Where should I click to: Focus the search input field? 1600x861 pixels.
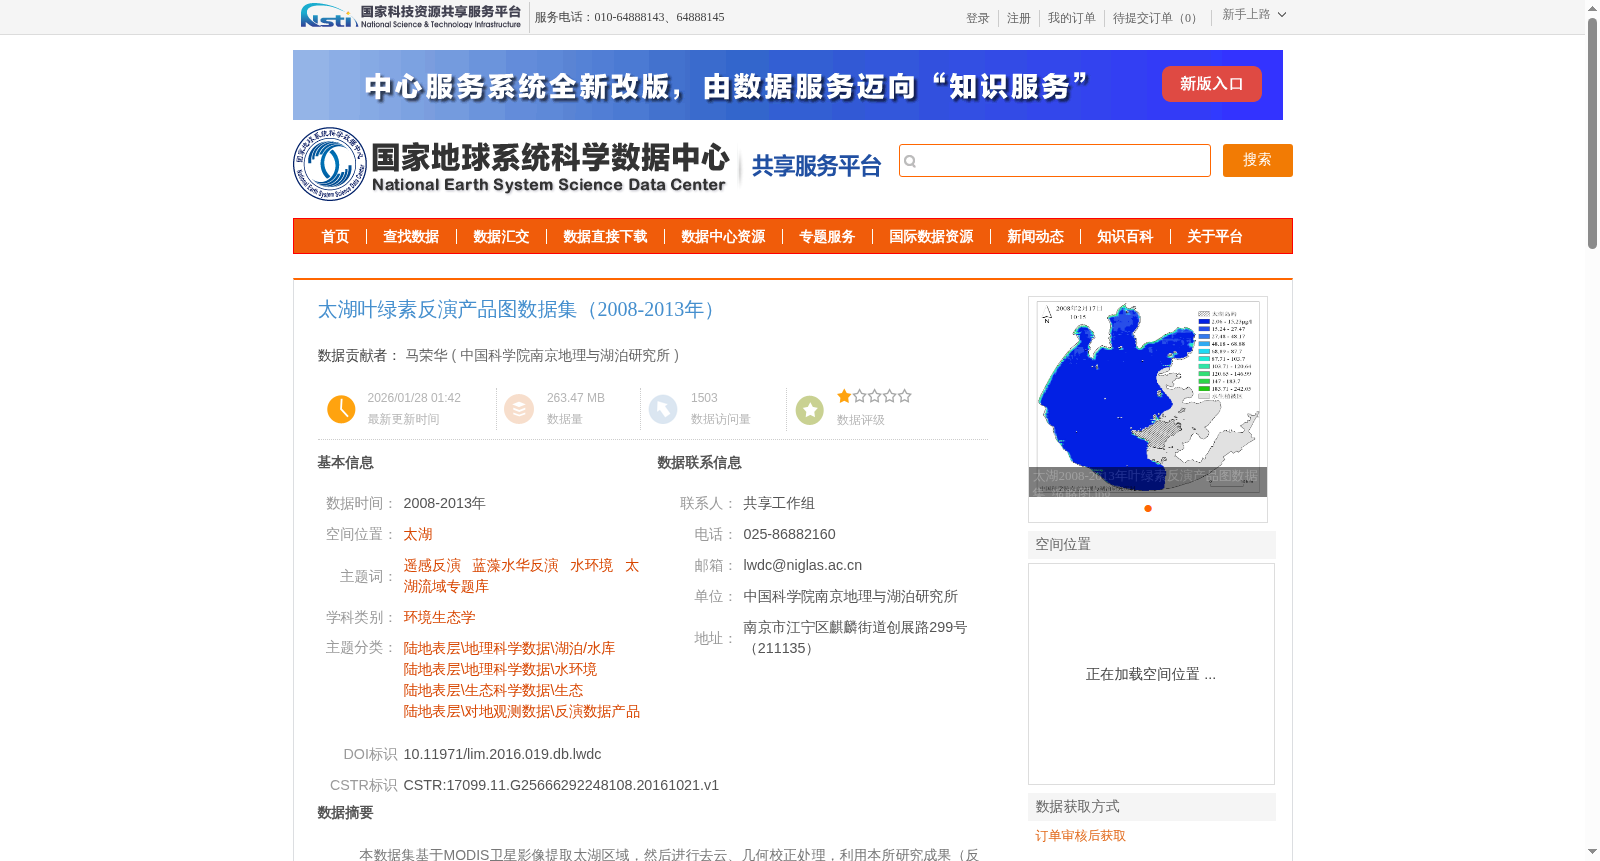pos(1055,161)
